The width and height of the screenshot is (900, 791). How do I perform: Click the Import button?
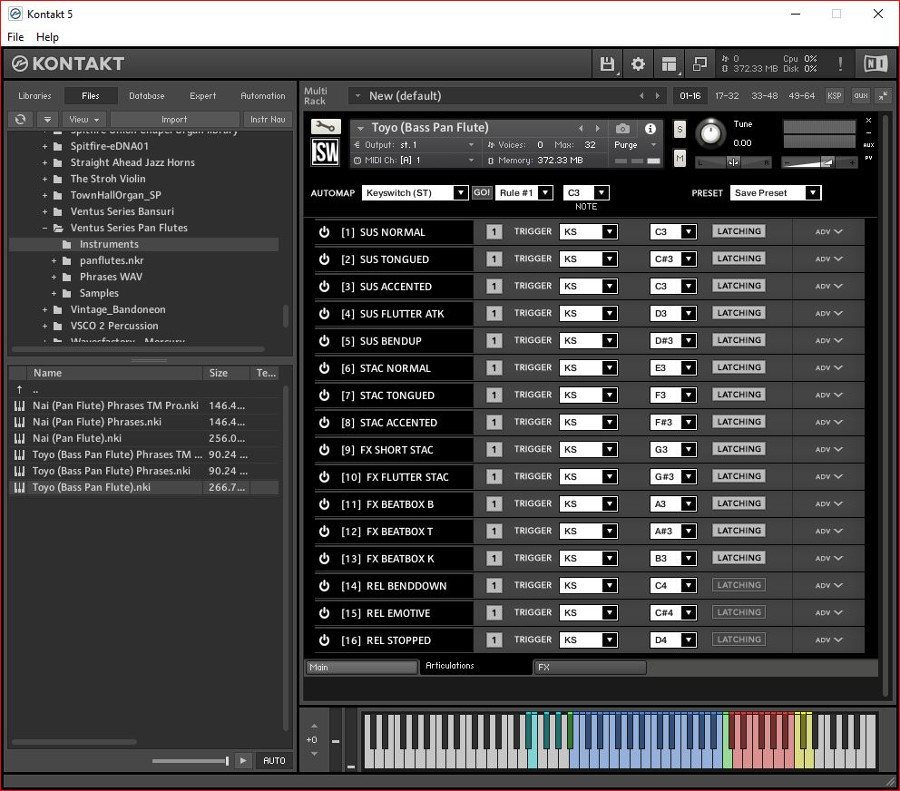point(174,119)
